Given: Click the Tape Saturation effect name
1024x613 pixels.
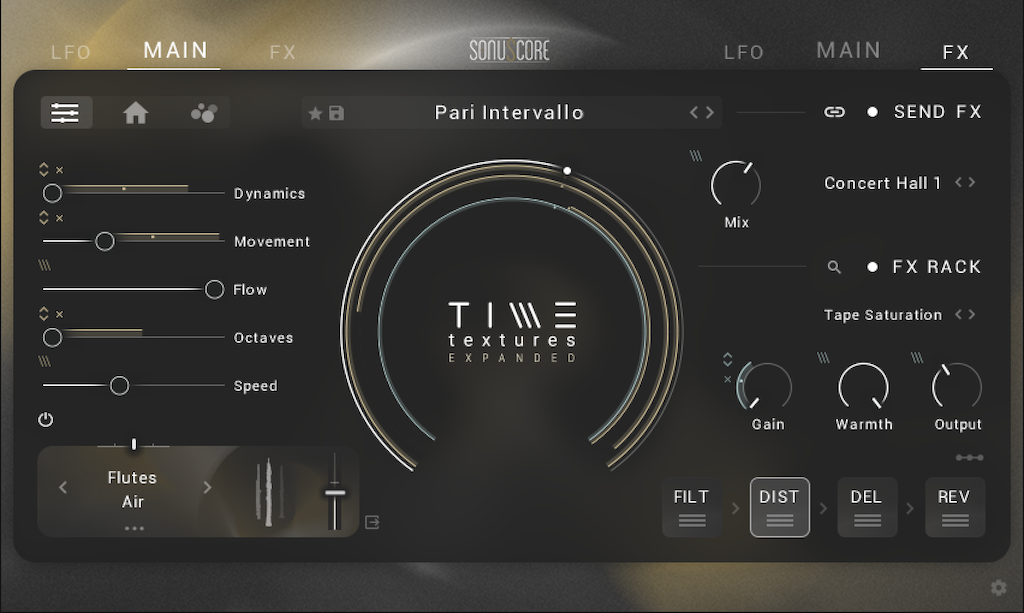Looking at the screenshot, I should [x=883, y=315].
